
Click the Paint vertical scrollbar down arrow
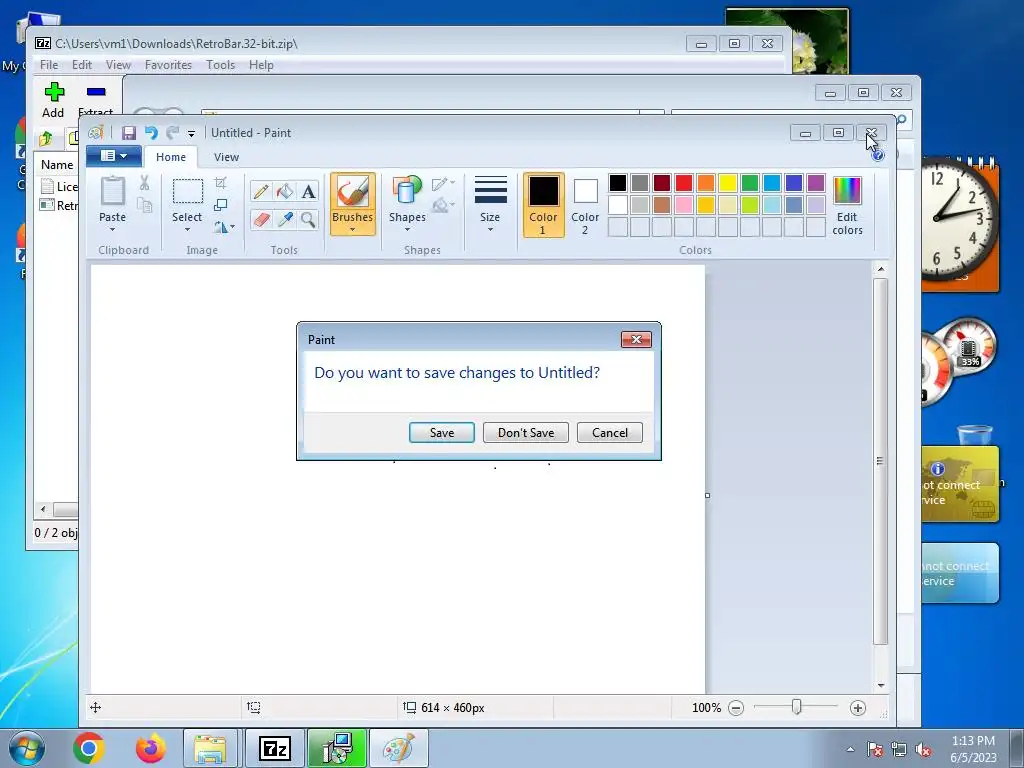pos(881,685)
